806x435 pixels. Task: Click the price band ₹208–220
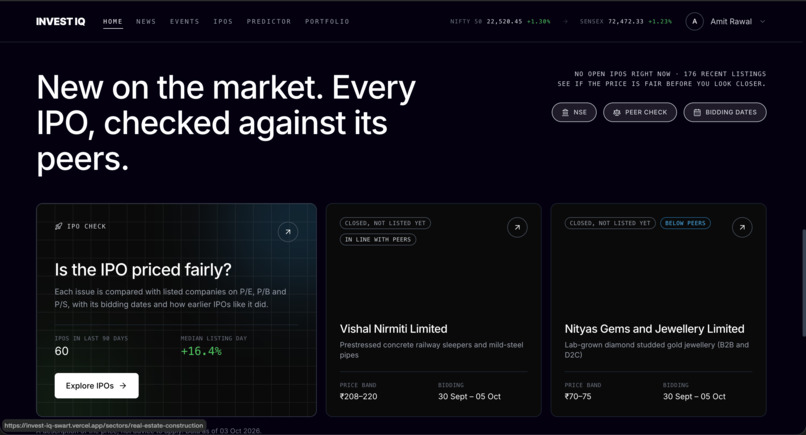pos(358,396)
